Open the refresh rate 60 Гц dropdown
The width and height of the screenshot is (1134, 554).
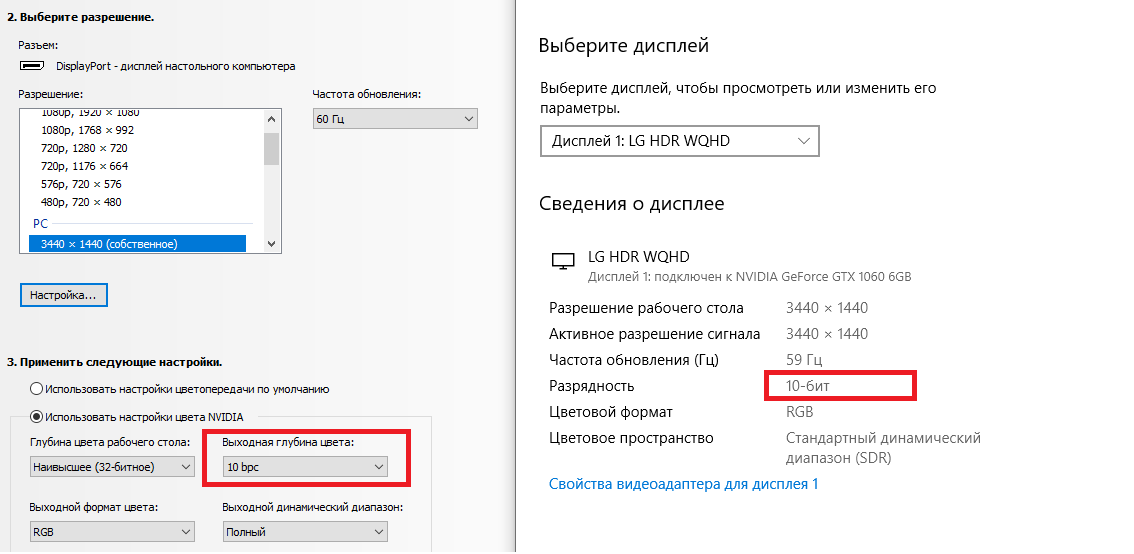[395, 119]
